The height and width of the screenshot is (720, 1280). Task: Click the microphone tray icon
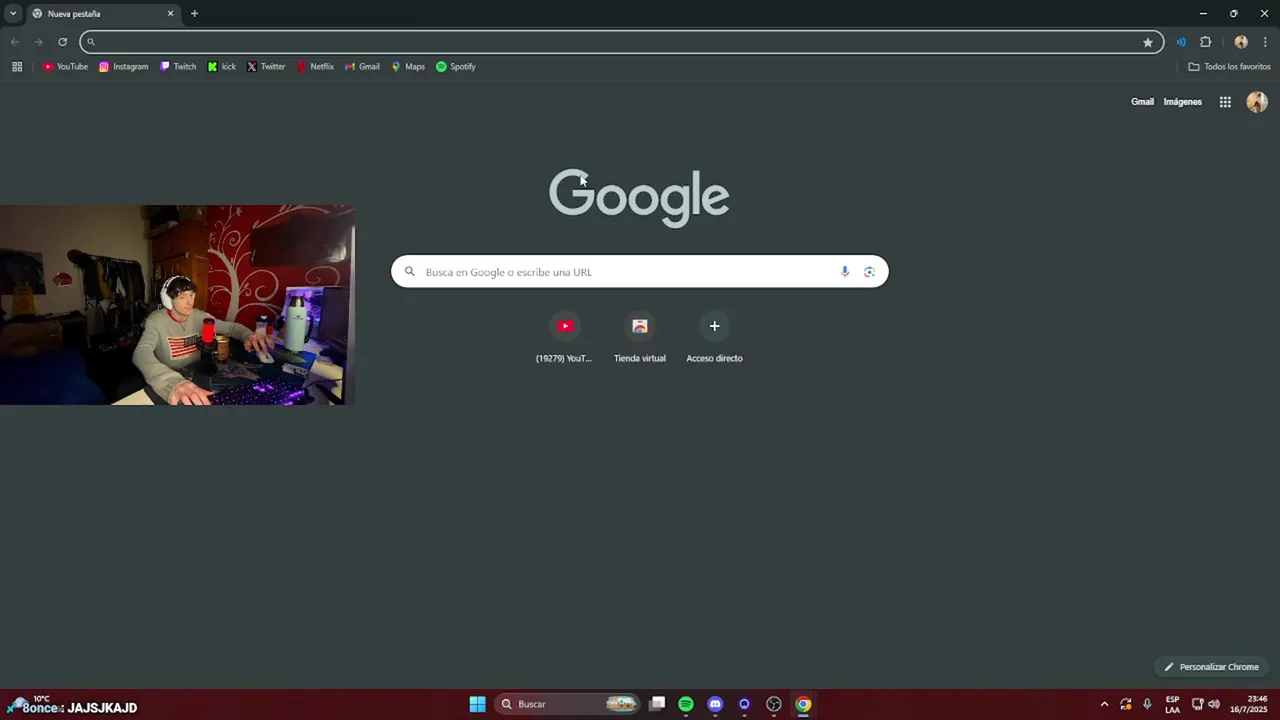point(1147,704)
